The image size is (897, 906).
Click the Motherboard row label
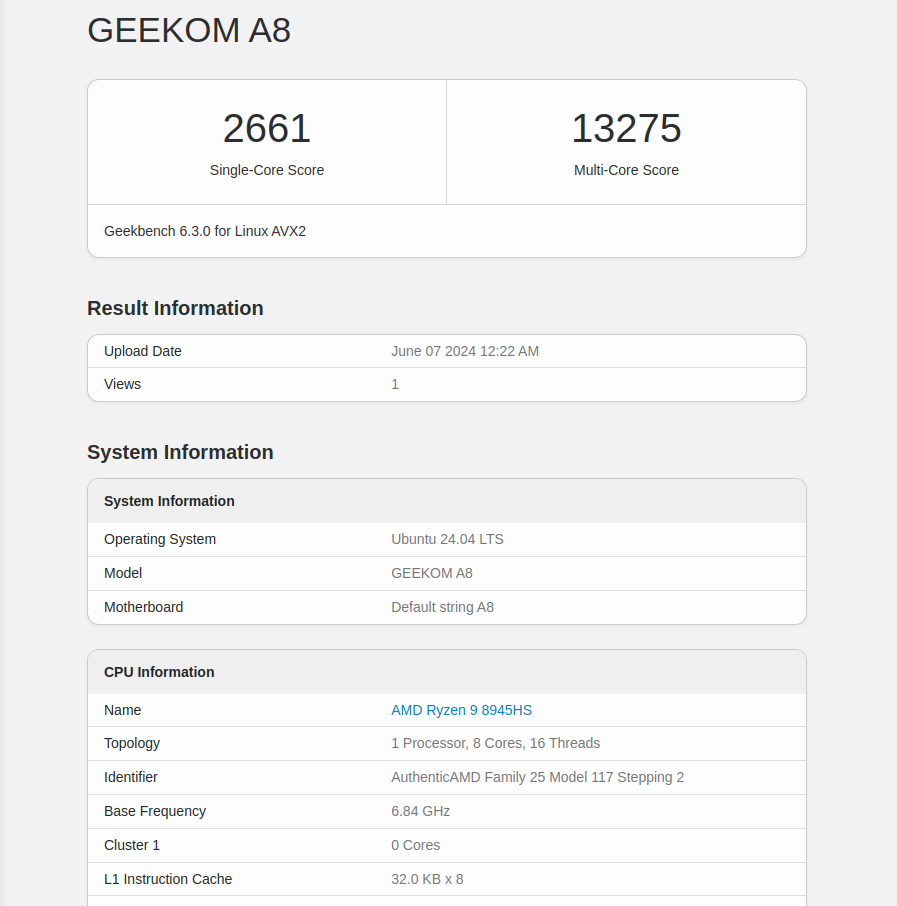coord(143,607)
